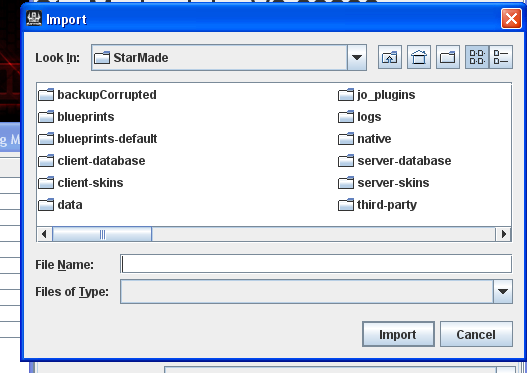The height and width of the screenshot is (373, 527).
Task: Select the client-skins folder icon
Action: pyautogui.click(x=46, y=183)
